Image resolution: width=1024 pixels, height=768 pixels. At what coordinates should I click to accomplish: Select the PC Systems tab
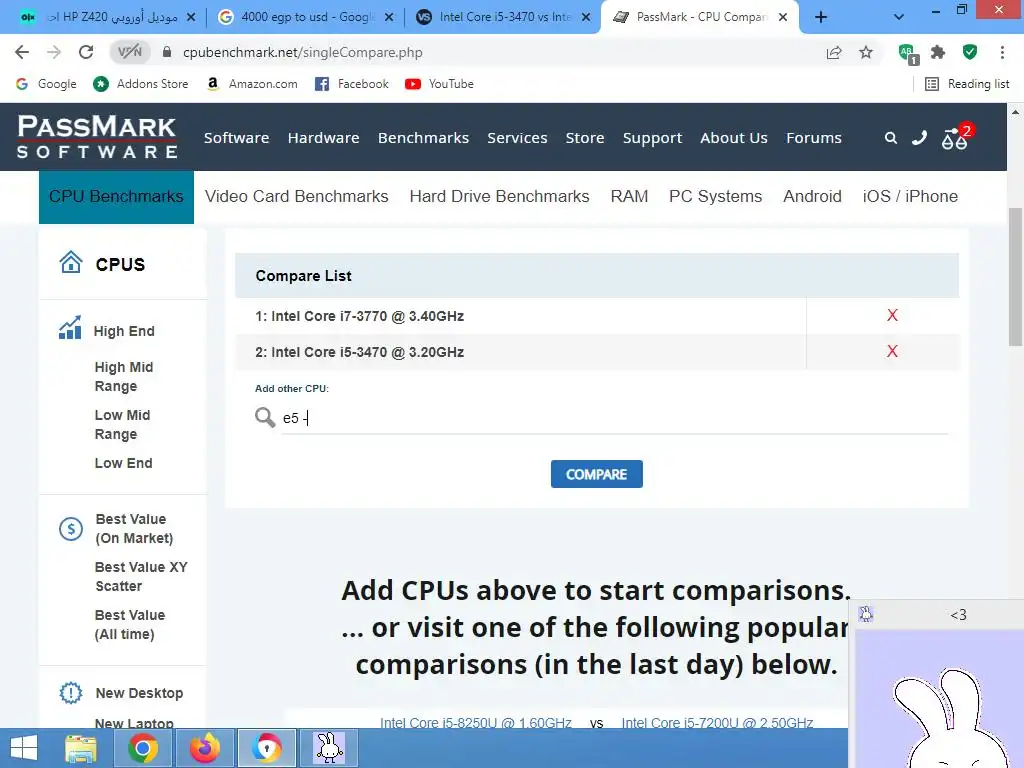pyautogui.click(x=716, y=197)
